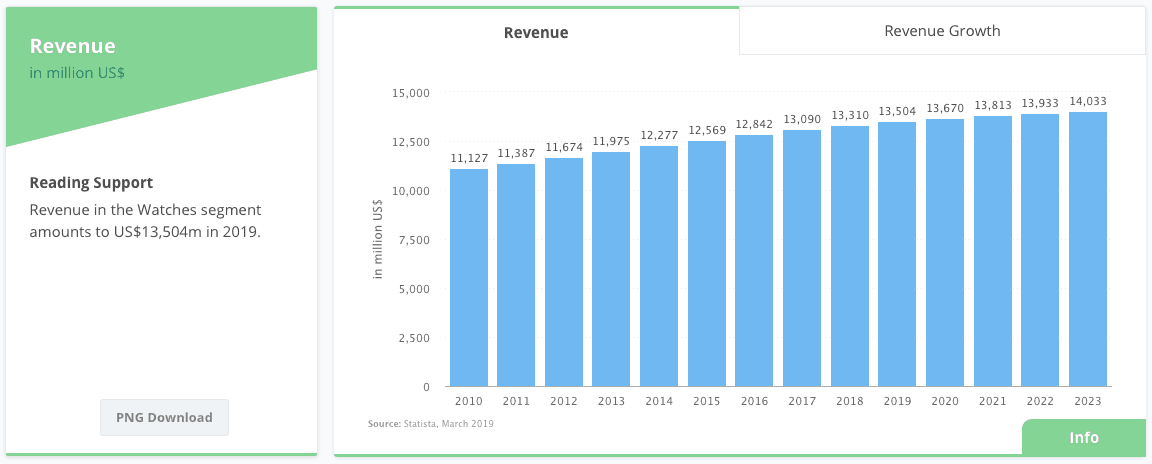
Task: Open the green Info button
Action: tap(1083, 438)
